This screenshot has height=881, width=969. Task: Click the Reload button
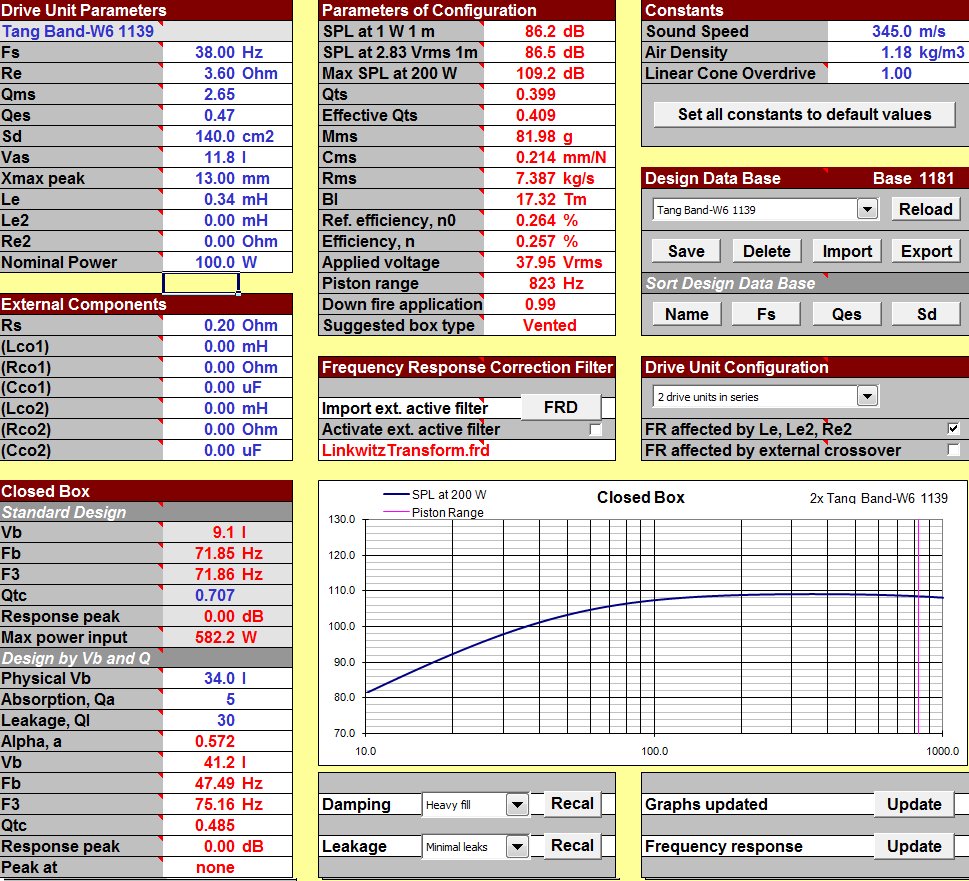click(925, 209)
